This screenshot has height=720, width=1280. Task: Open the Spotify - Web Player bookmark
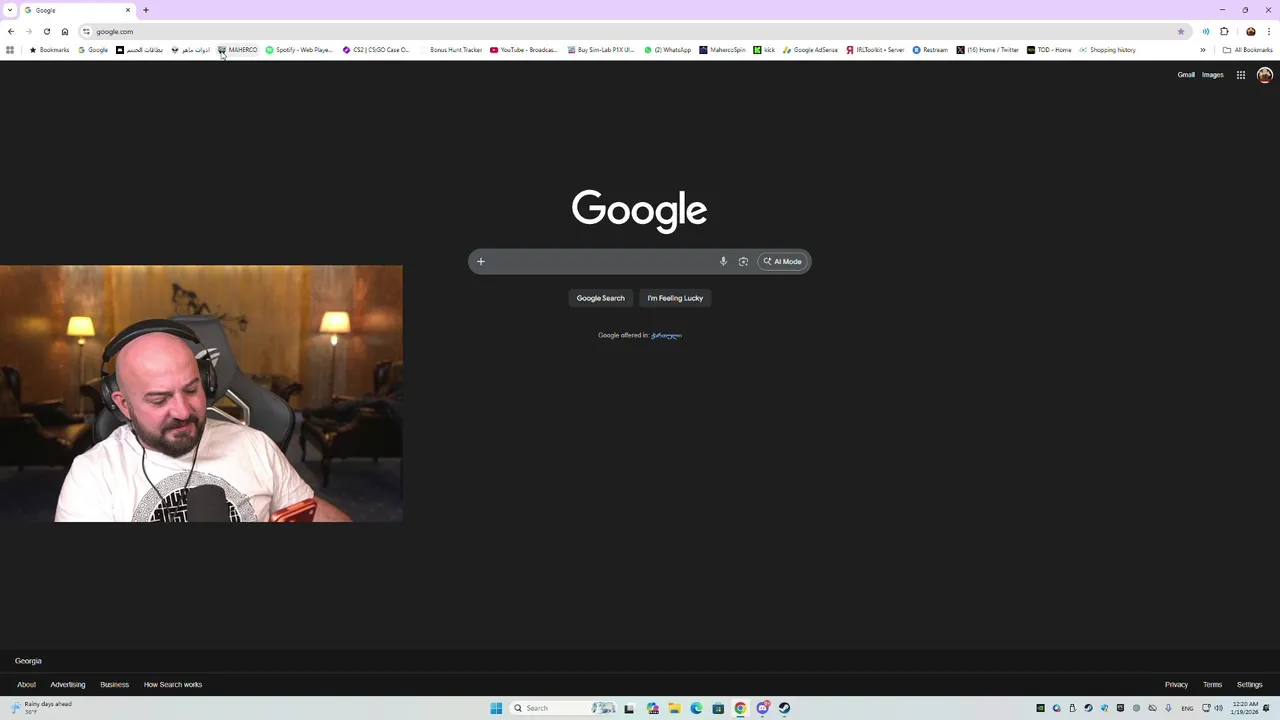pos(299,50)
